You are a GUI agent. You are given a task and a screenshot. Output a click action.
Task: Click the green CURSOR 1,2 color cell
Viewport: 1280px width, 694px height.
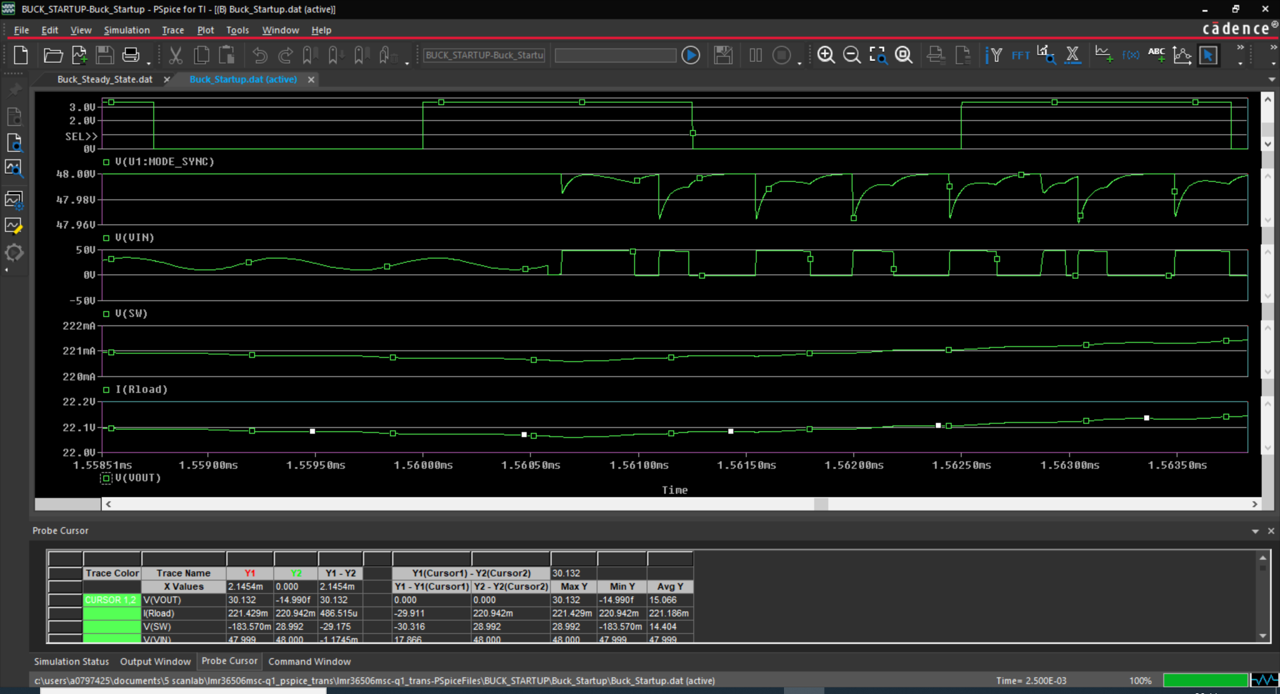tap(111, 600)
